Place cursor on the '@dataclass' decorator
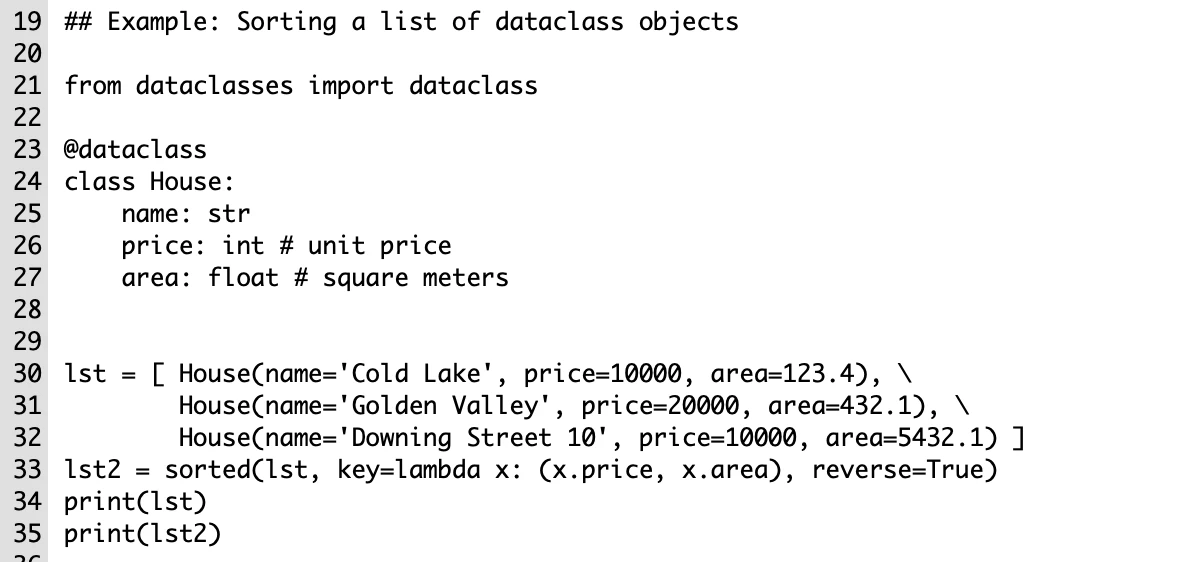Viewport: 1200px width, 562px height. click(136, 150)
